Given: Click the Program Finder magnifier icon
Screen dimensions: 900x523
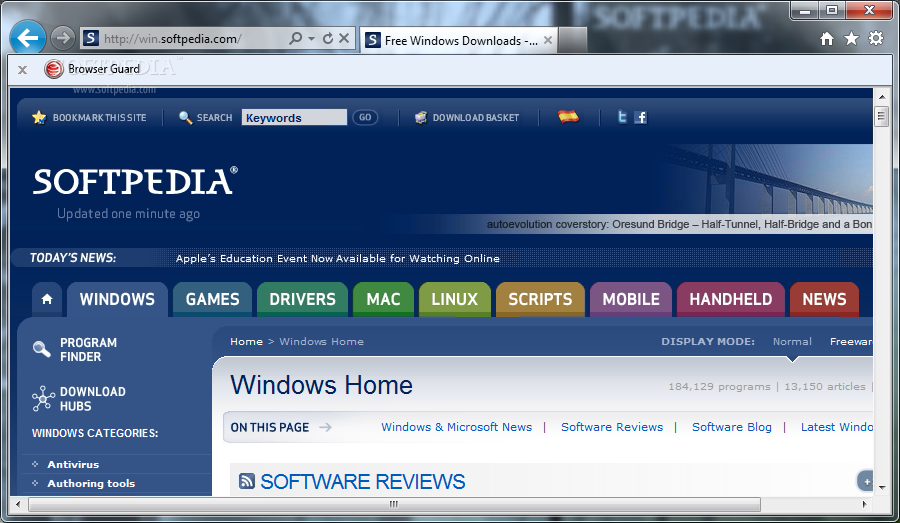Looking at the screenshot, I should (x=41, y=348).
